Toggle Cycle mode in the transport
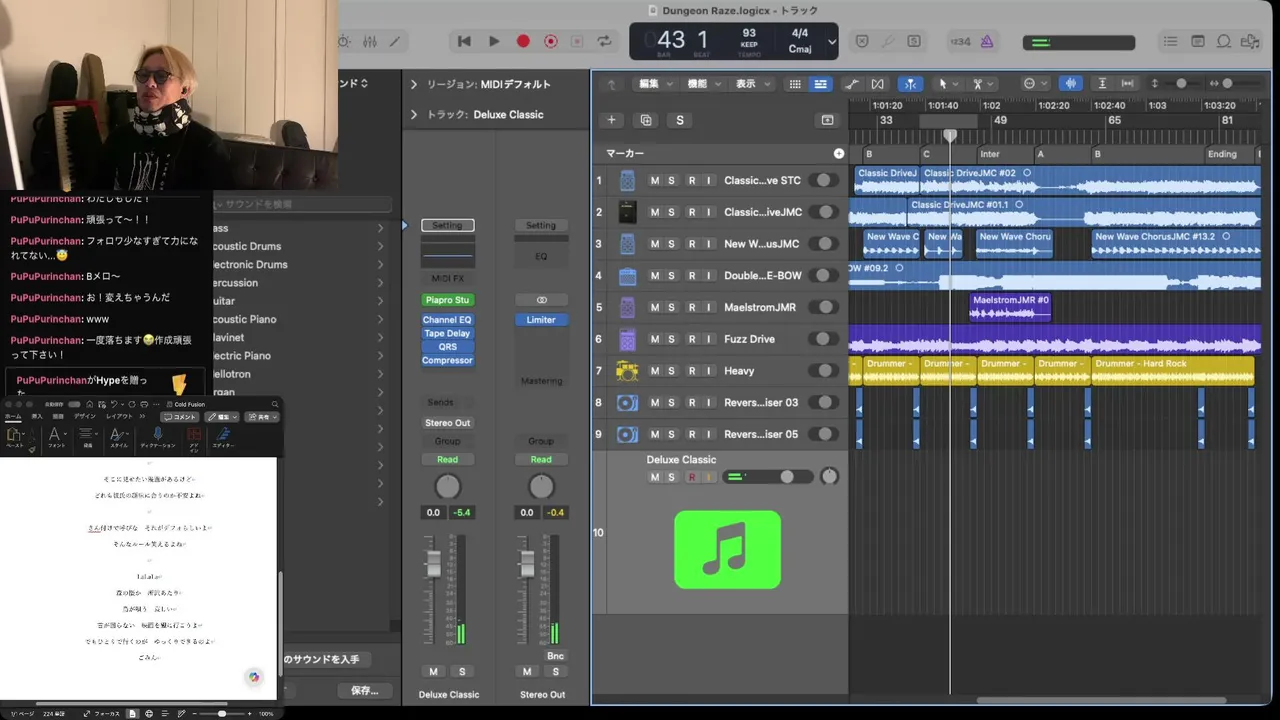 tap(604, 41)
